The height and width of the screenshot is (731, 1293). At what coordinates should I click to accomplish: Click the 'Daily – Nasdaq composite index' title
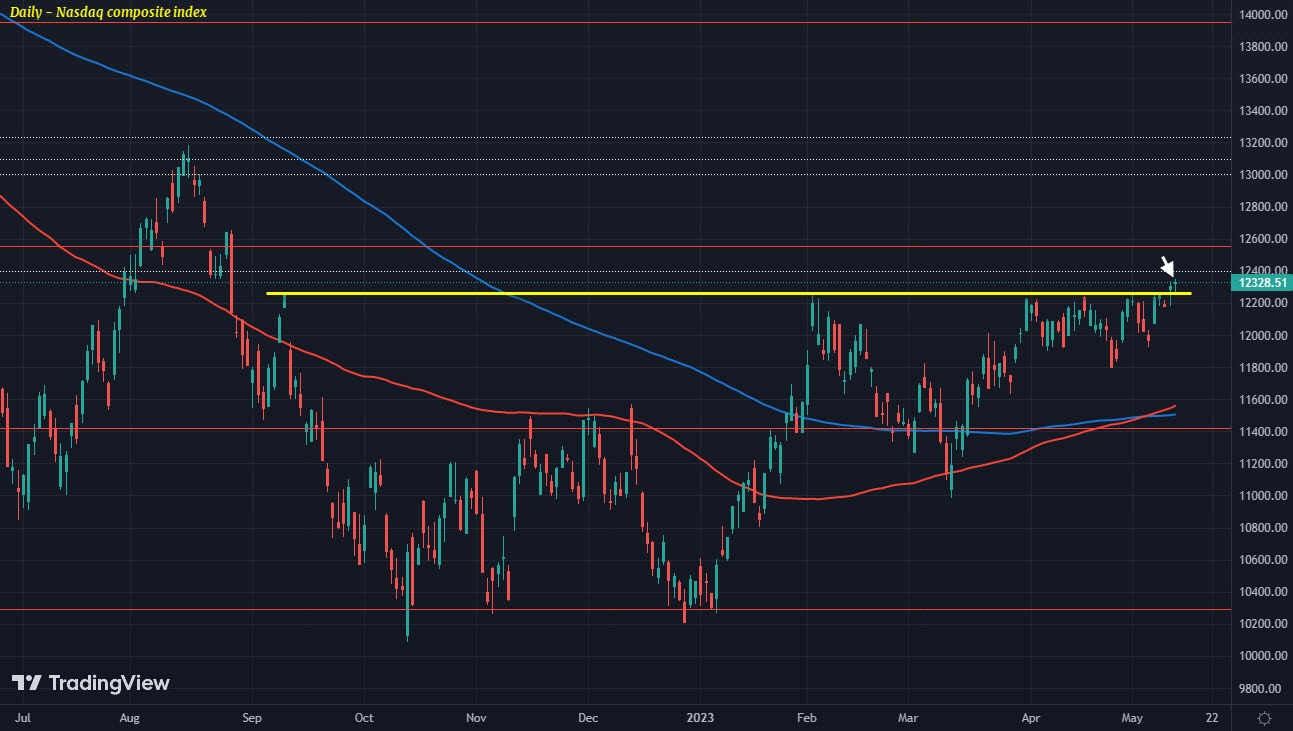(x=109, y=12)
